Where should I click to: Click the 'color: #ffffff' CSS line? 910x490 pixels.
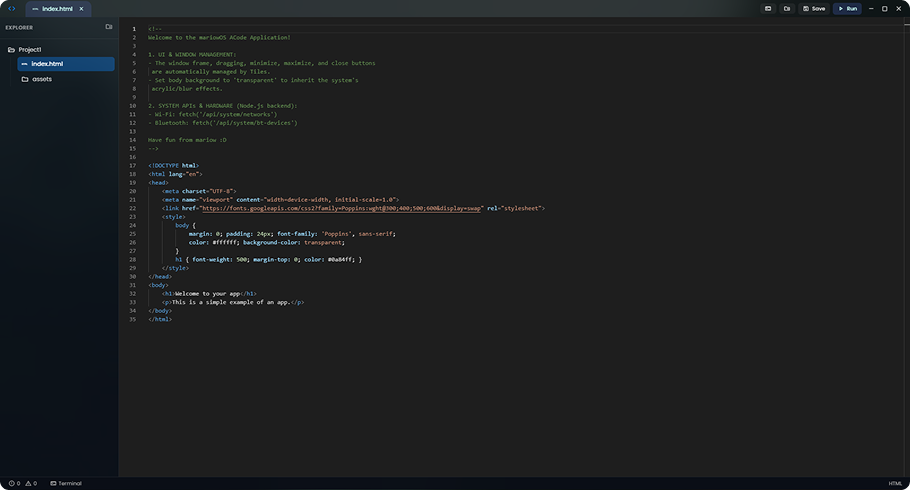point(266,242)
